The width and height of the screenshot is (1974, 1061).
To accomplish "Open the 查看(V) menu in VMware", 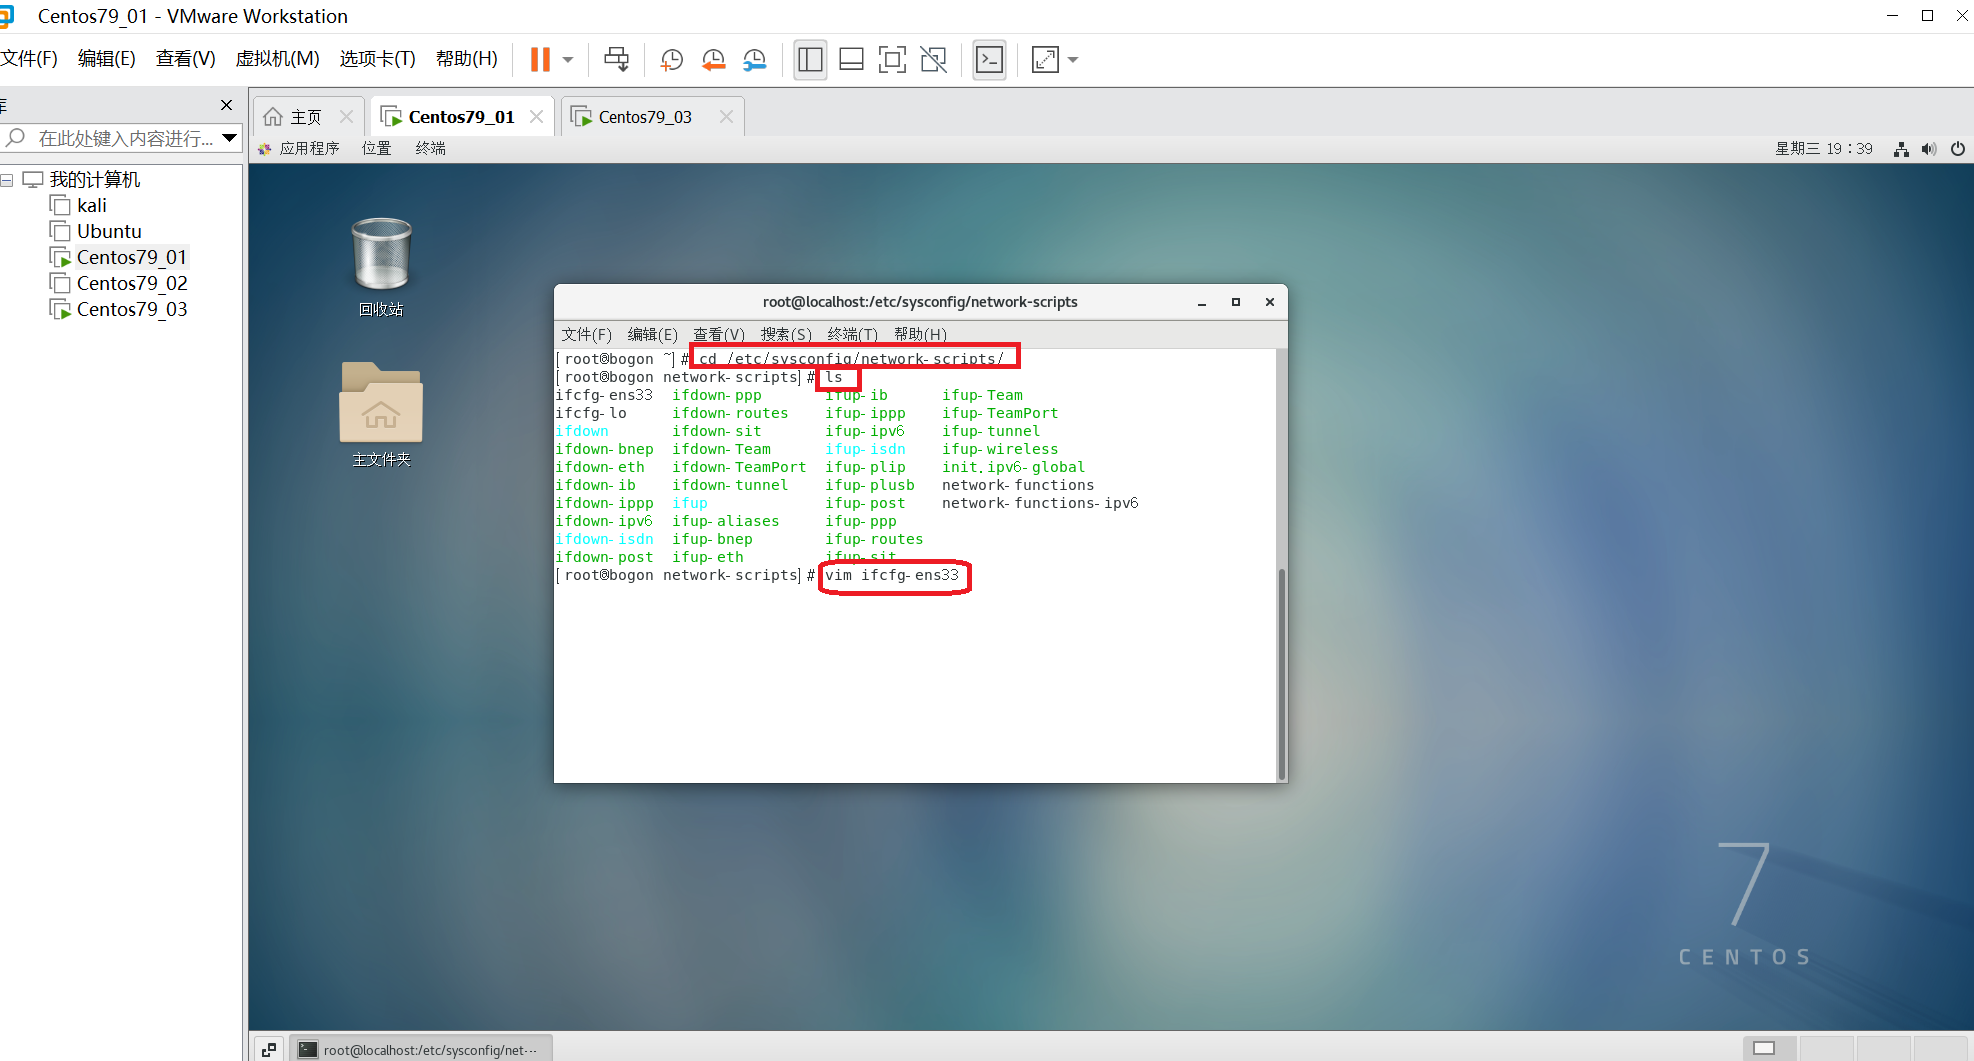I will coord(185,59).
